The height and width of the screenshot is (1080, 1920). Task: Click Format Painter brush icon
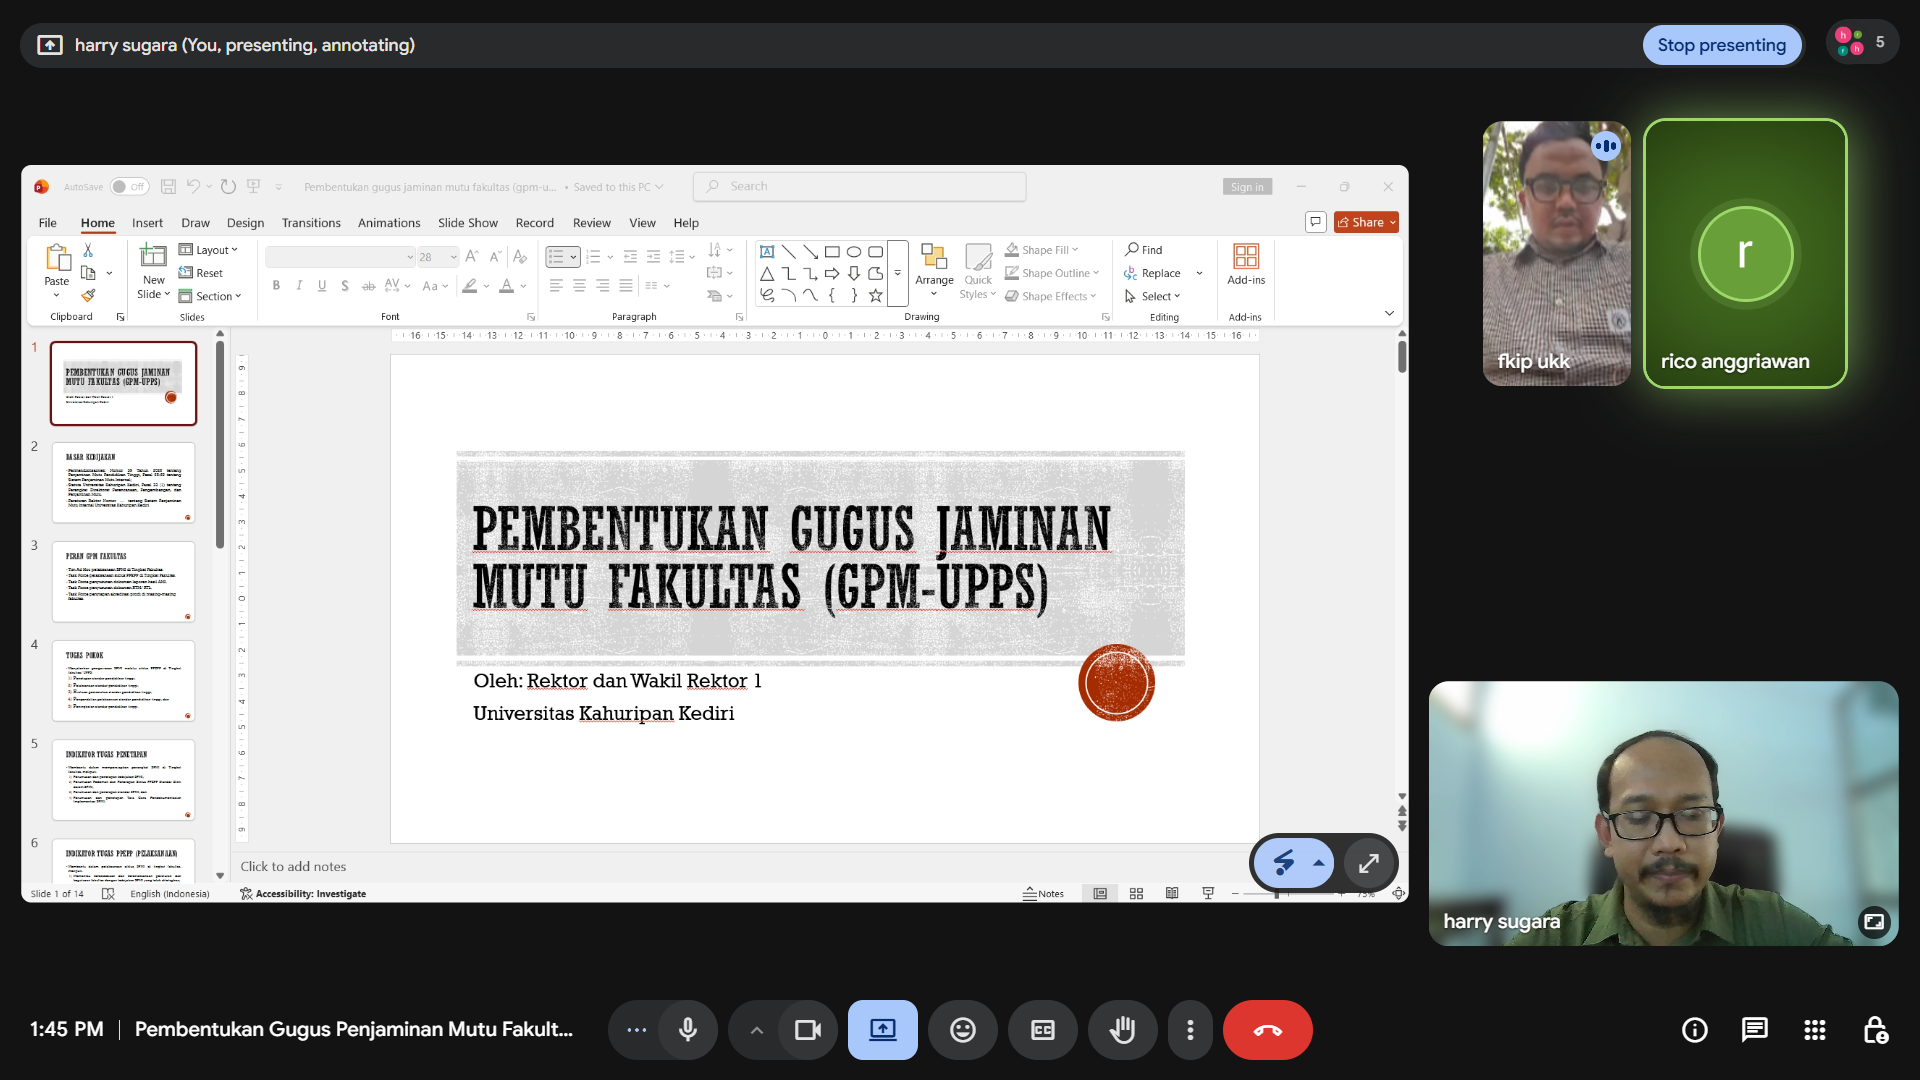(88, 296)
